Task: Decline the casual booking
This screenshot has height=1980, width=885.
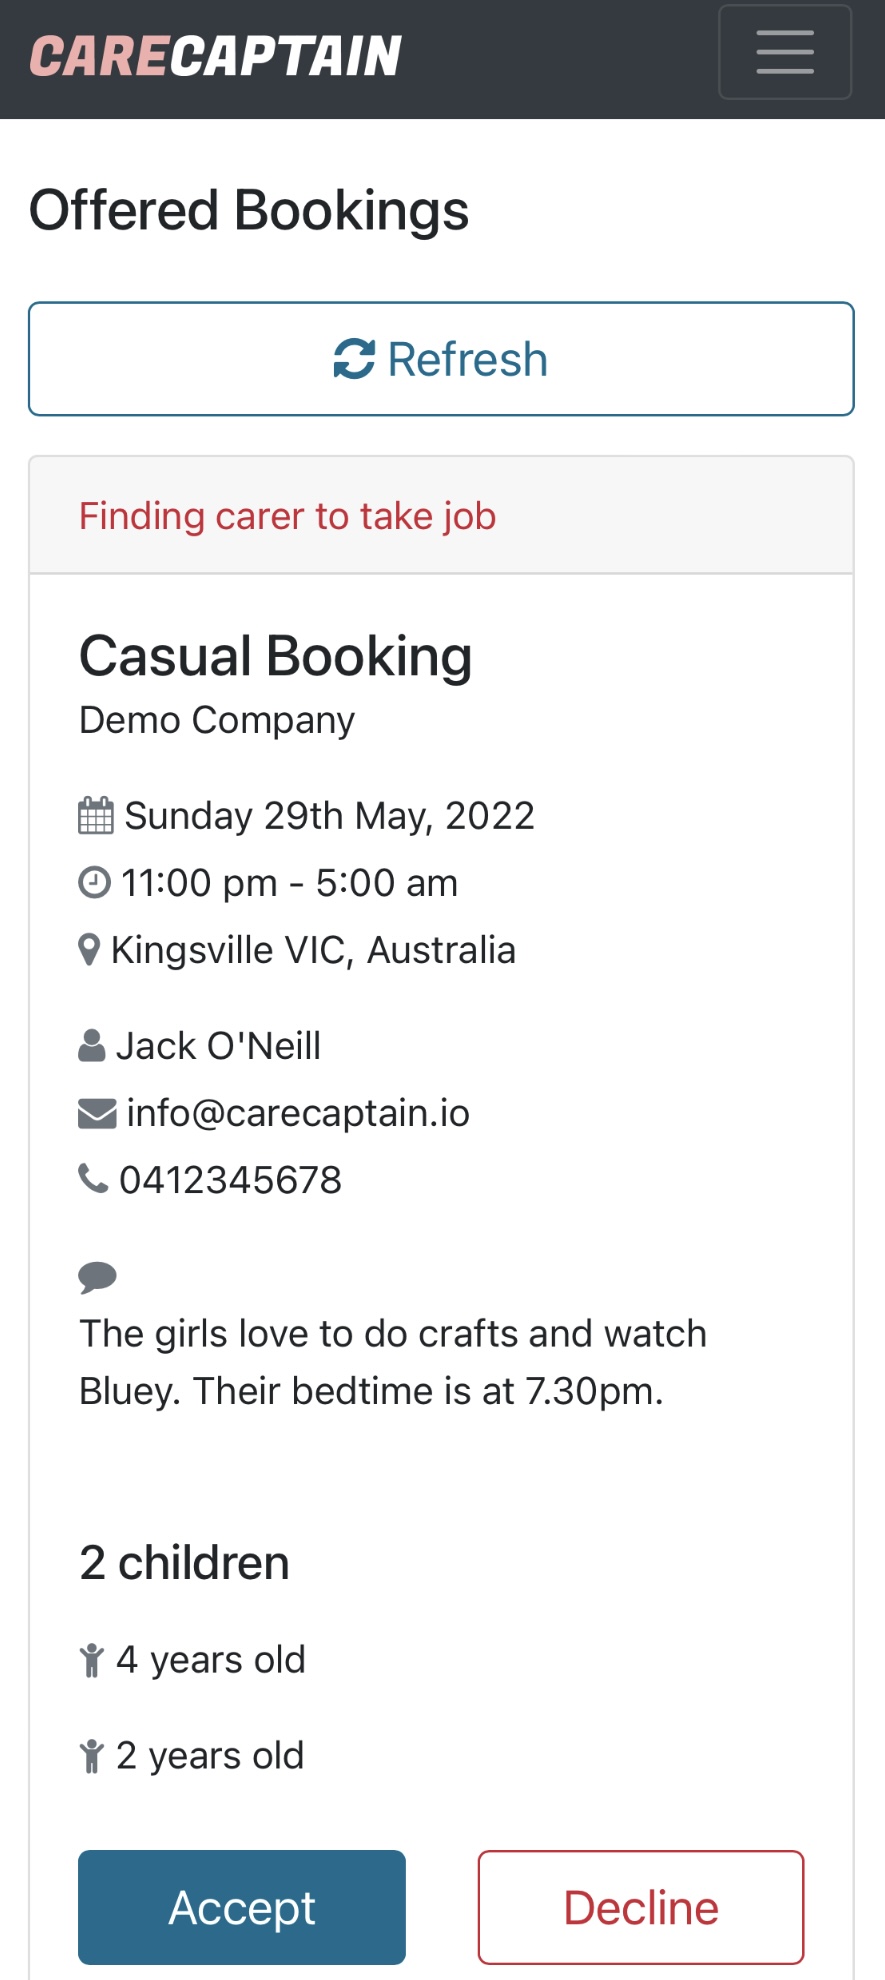Action: (641, 1907)
